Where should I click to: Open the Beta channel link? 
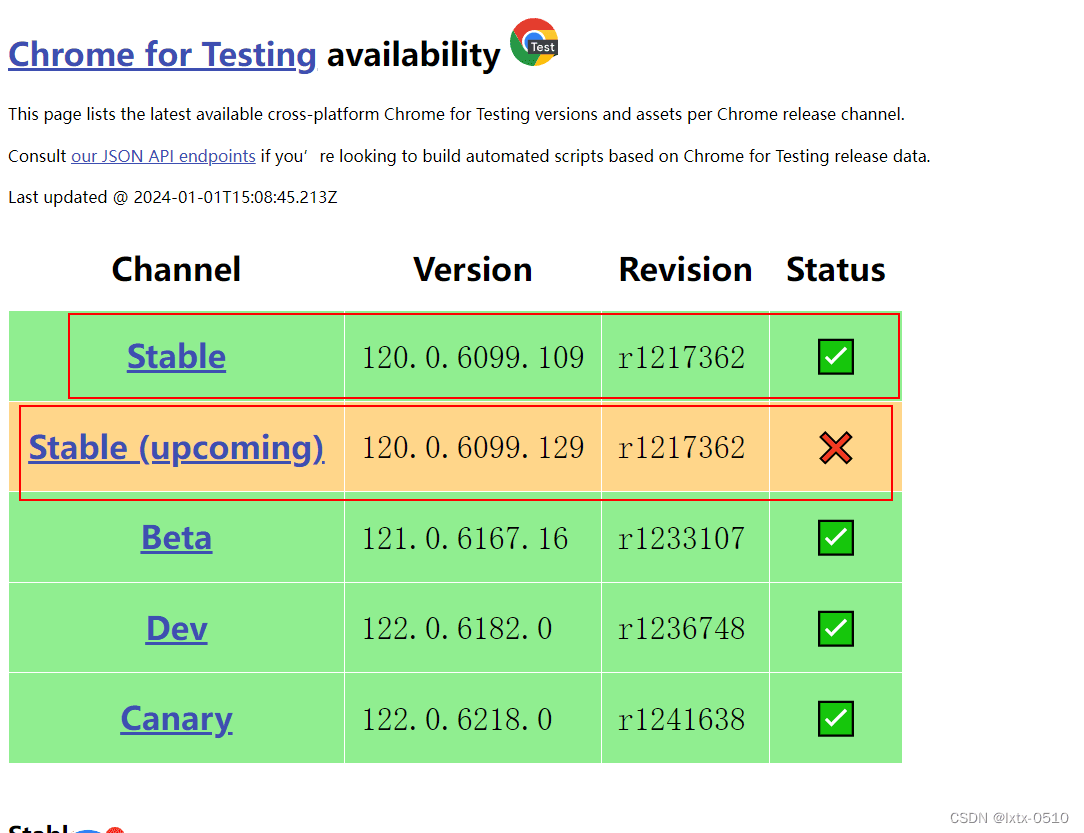point(176,538)
